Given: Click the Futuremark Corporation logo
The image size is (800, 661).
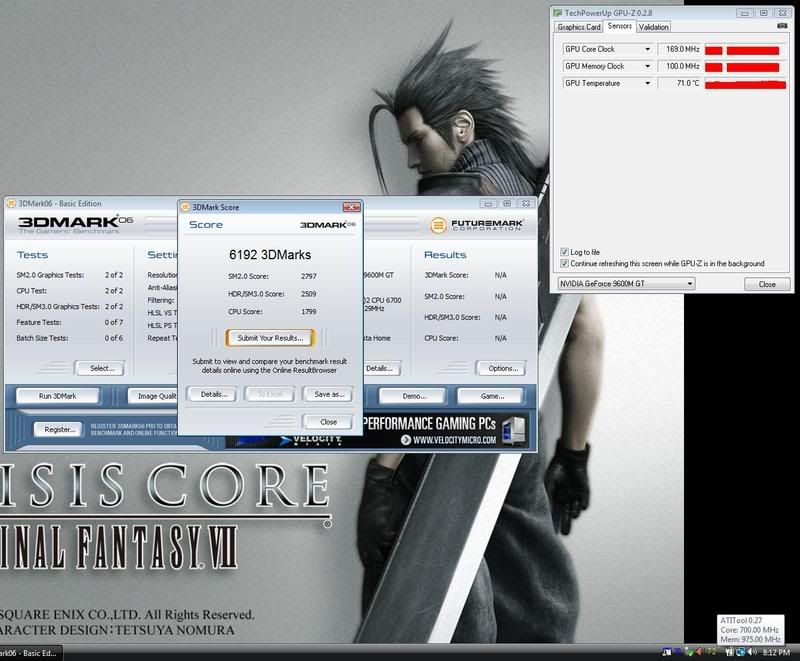Looking at the screenshot, I should click(x=477, y=225).
